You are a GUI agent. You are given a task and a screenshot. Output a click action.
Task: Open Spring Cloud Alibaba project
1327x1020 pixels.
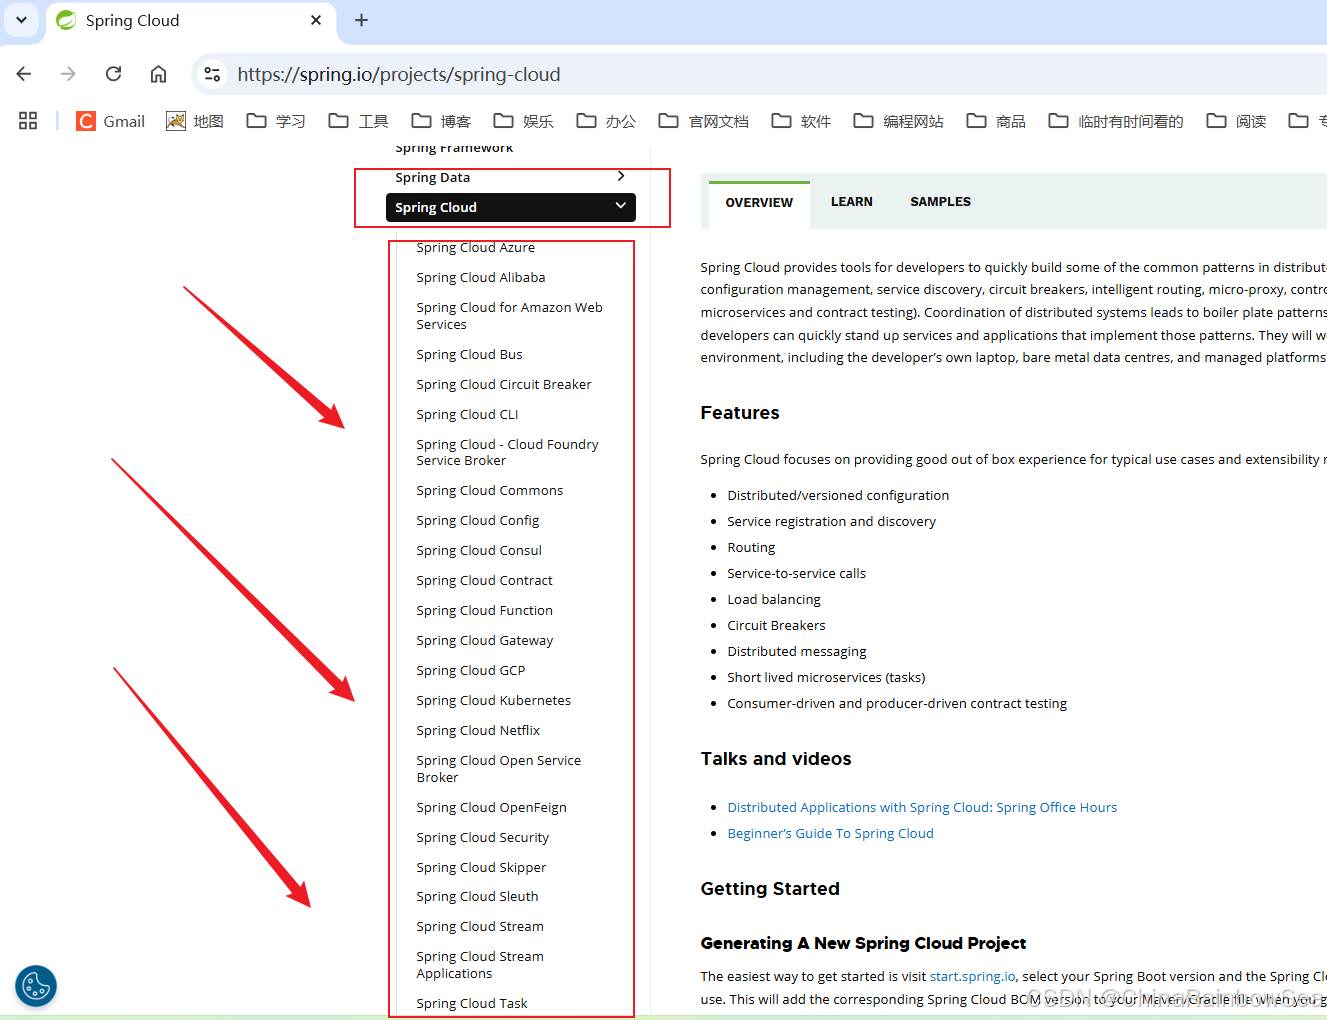point(481,277)
